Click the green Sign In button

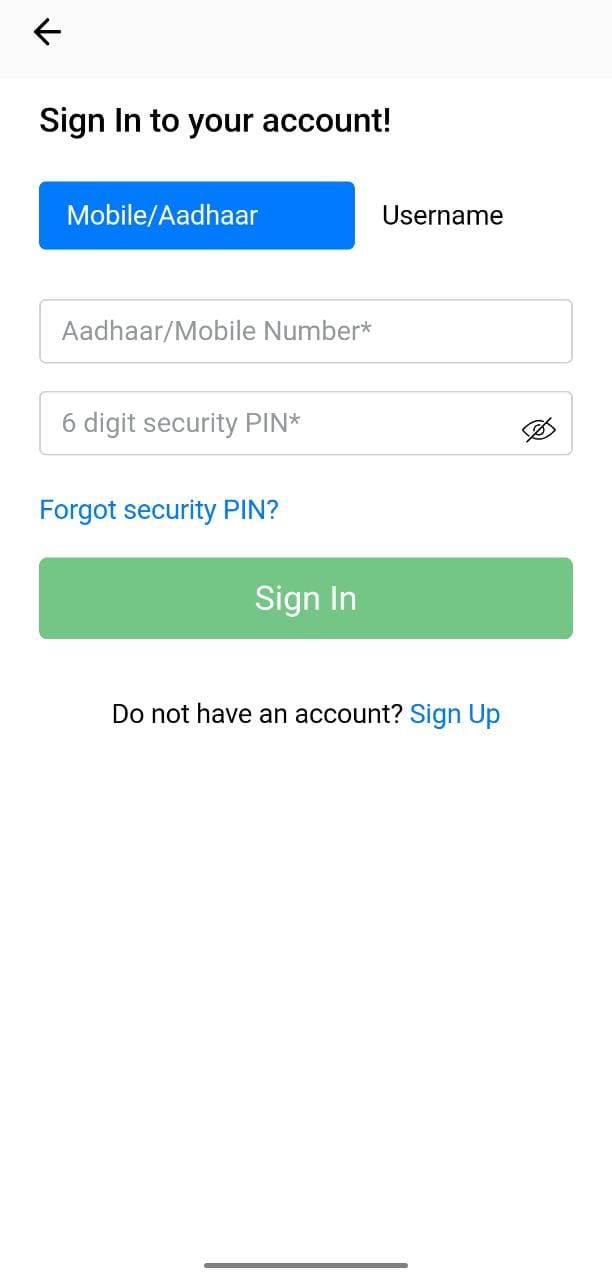point(305,597)
